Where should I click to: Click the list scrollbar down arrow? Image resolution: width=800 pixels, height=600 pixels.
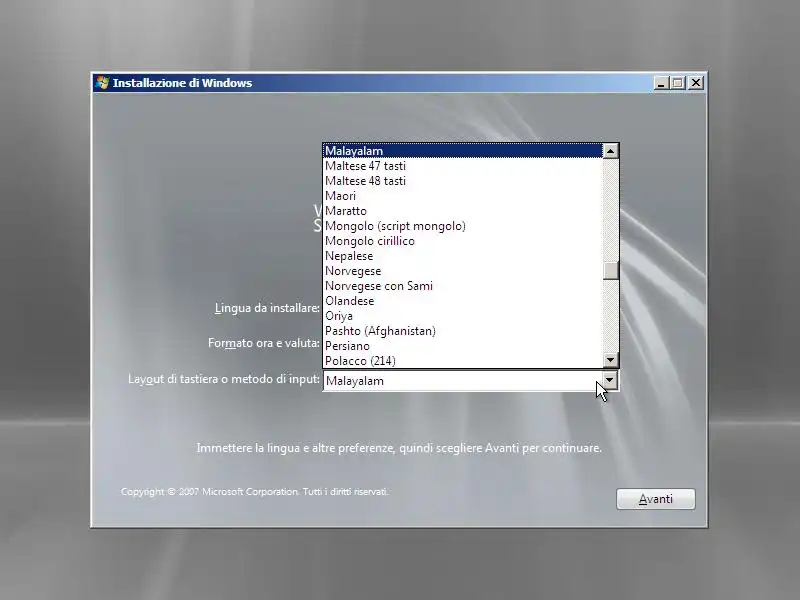click(610, 360)
